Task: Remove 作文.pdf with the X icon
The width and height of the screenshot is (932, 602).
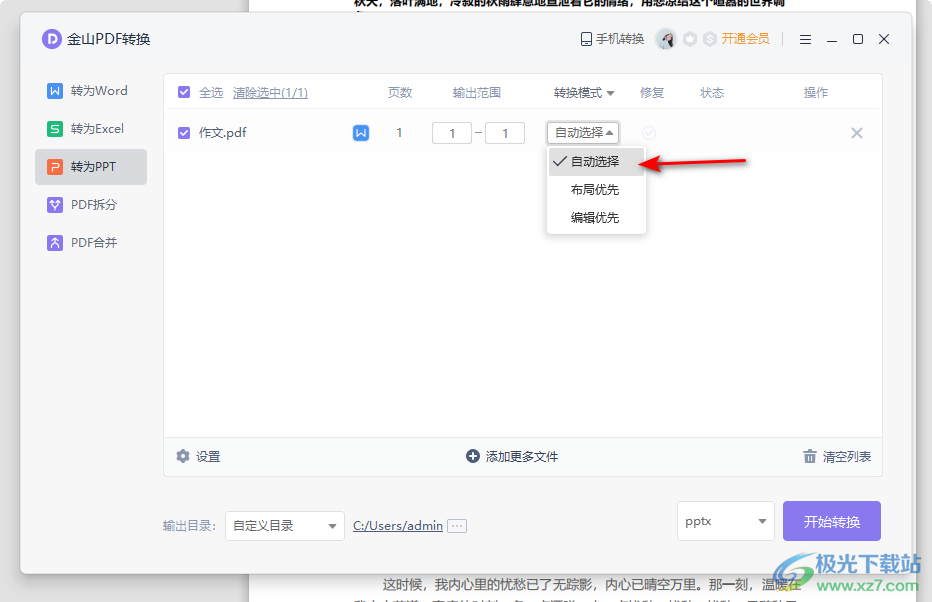Action: click(857, 133)
